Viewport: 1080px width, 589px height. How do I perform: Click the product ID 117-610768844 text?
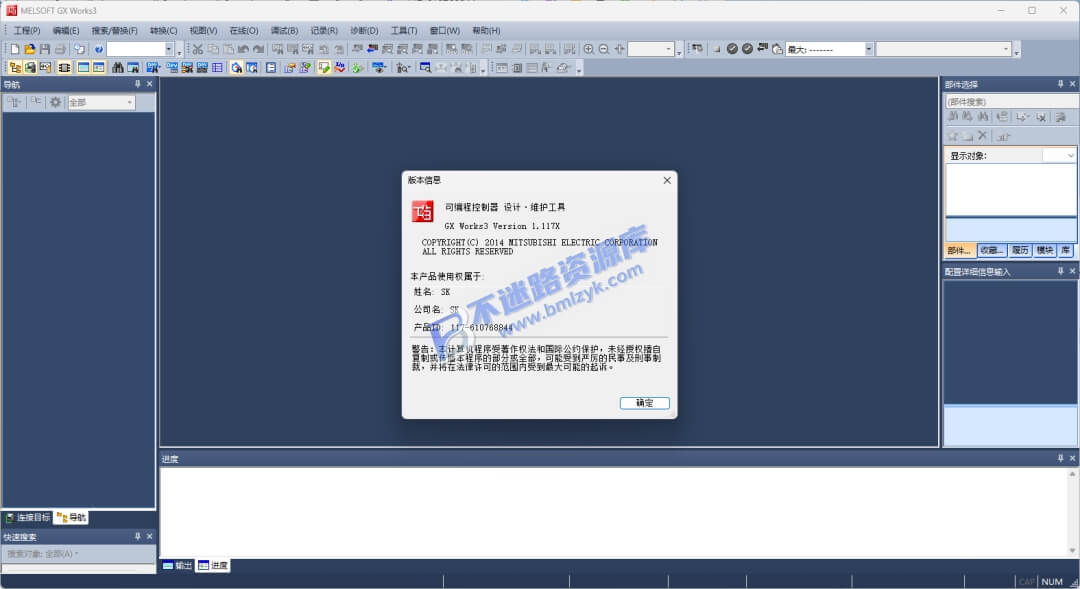click(481, 328)
